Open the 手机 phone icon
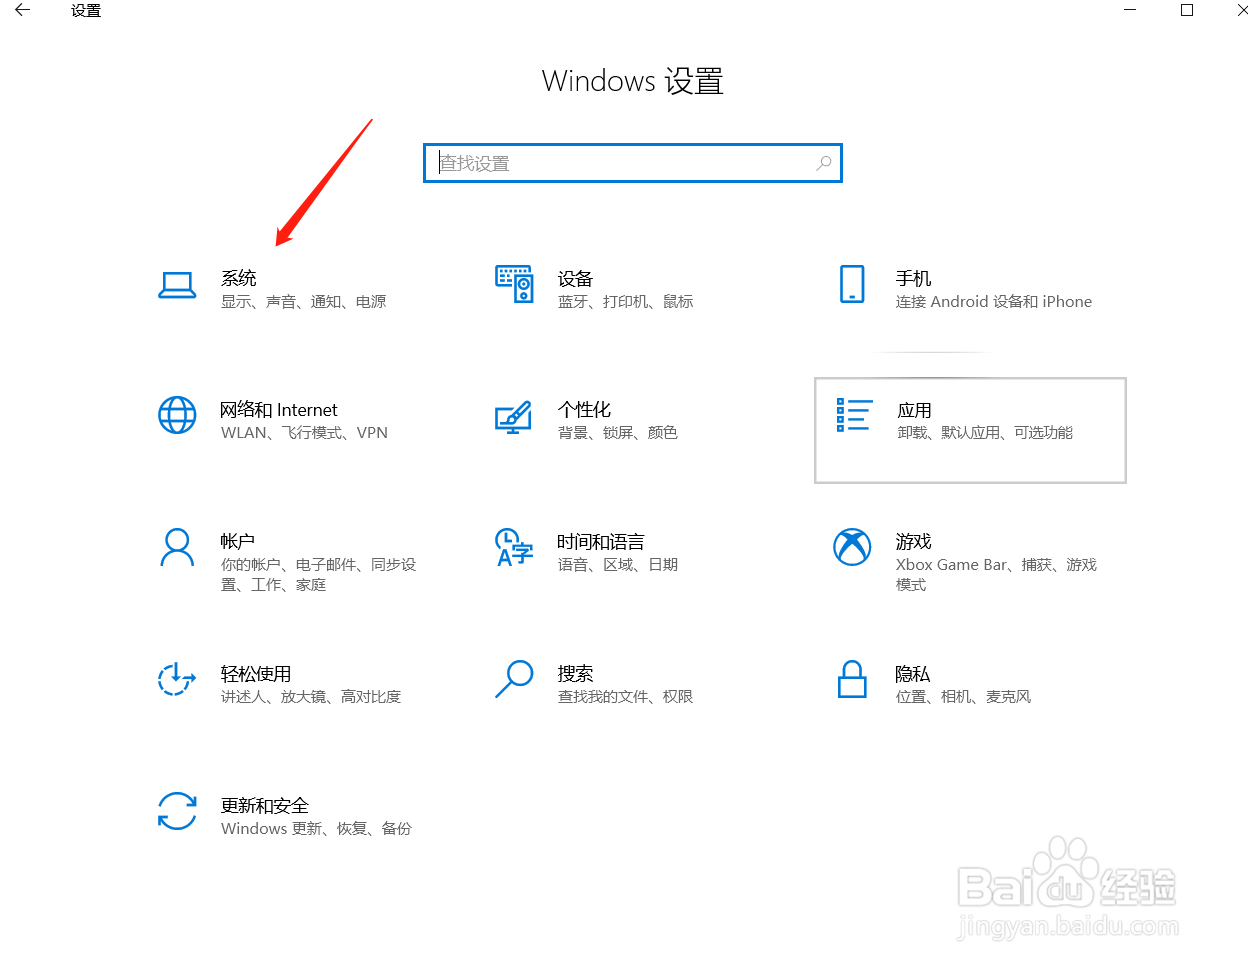Viewport: 1248px width, 969px height. (852, 284)
